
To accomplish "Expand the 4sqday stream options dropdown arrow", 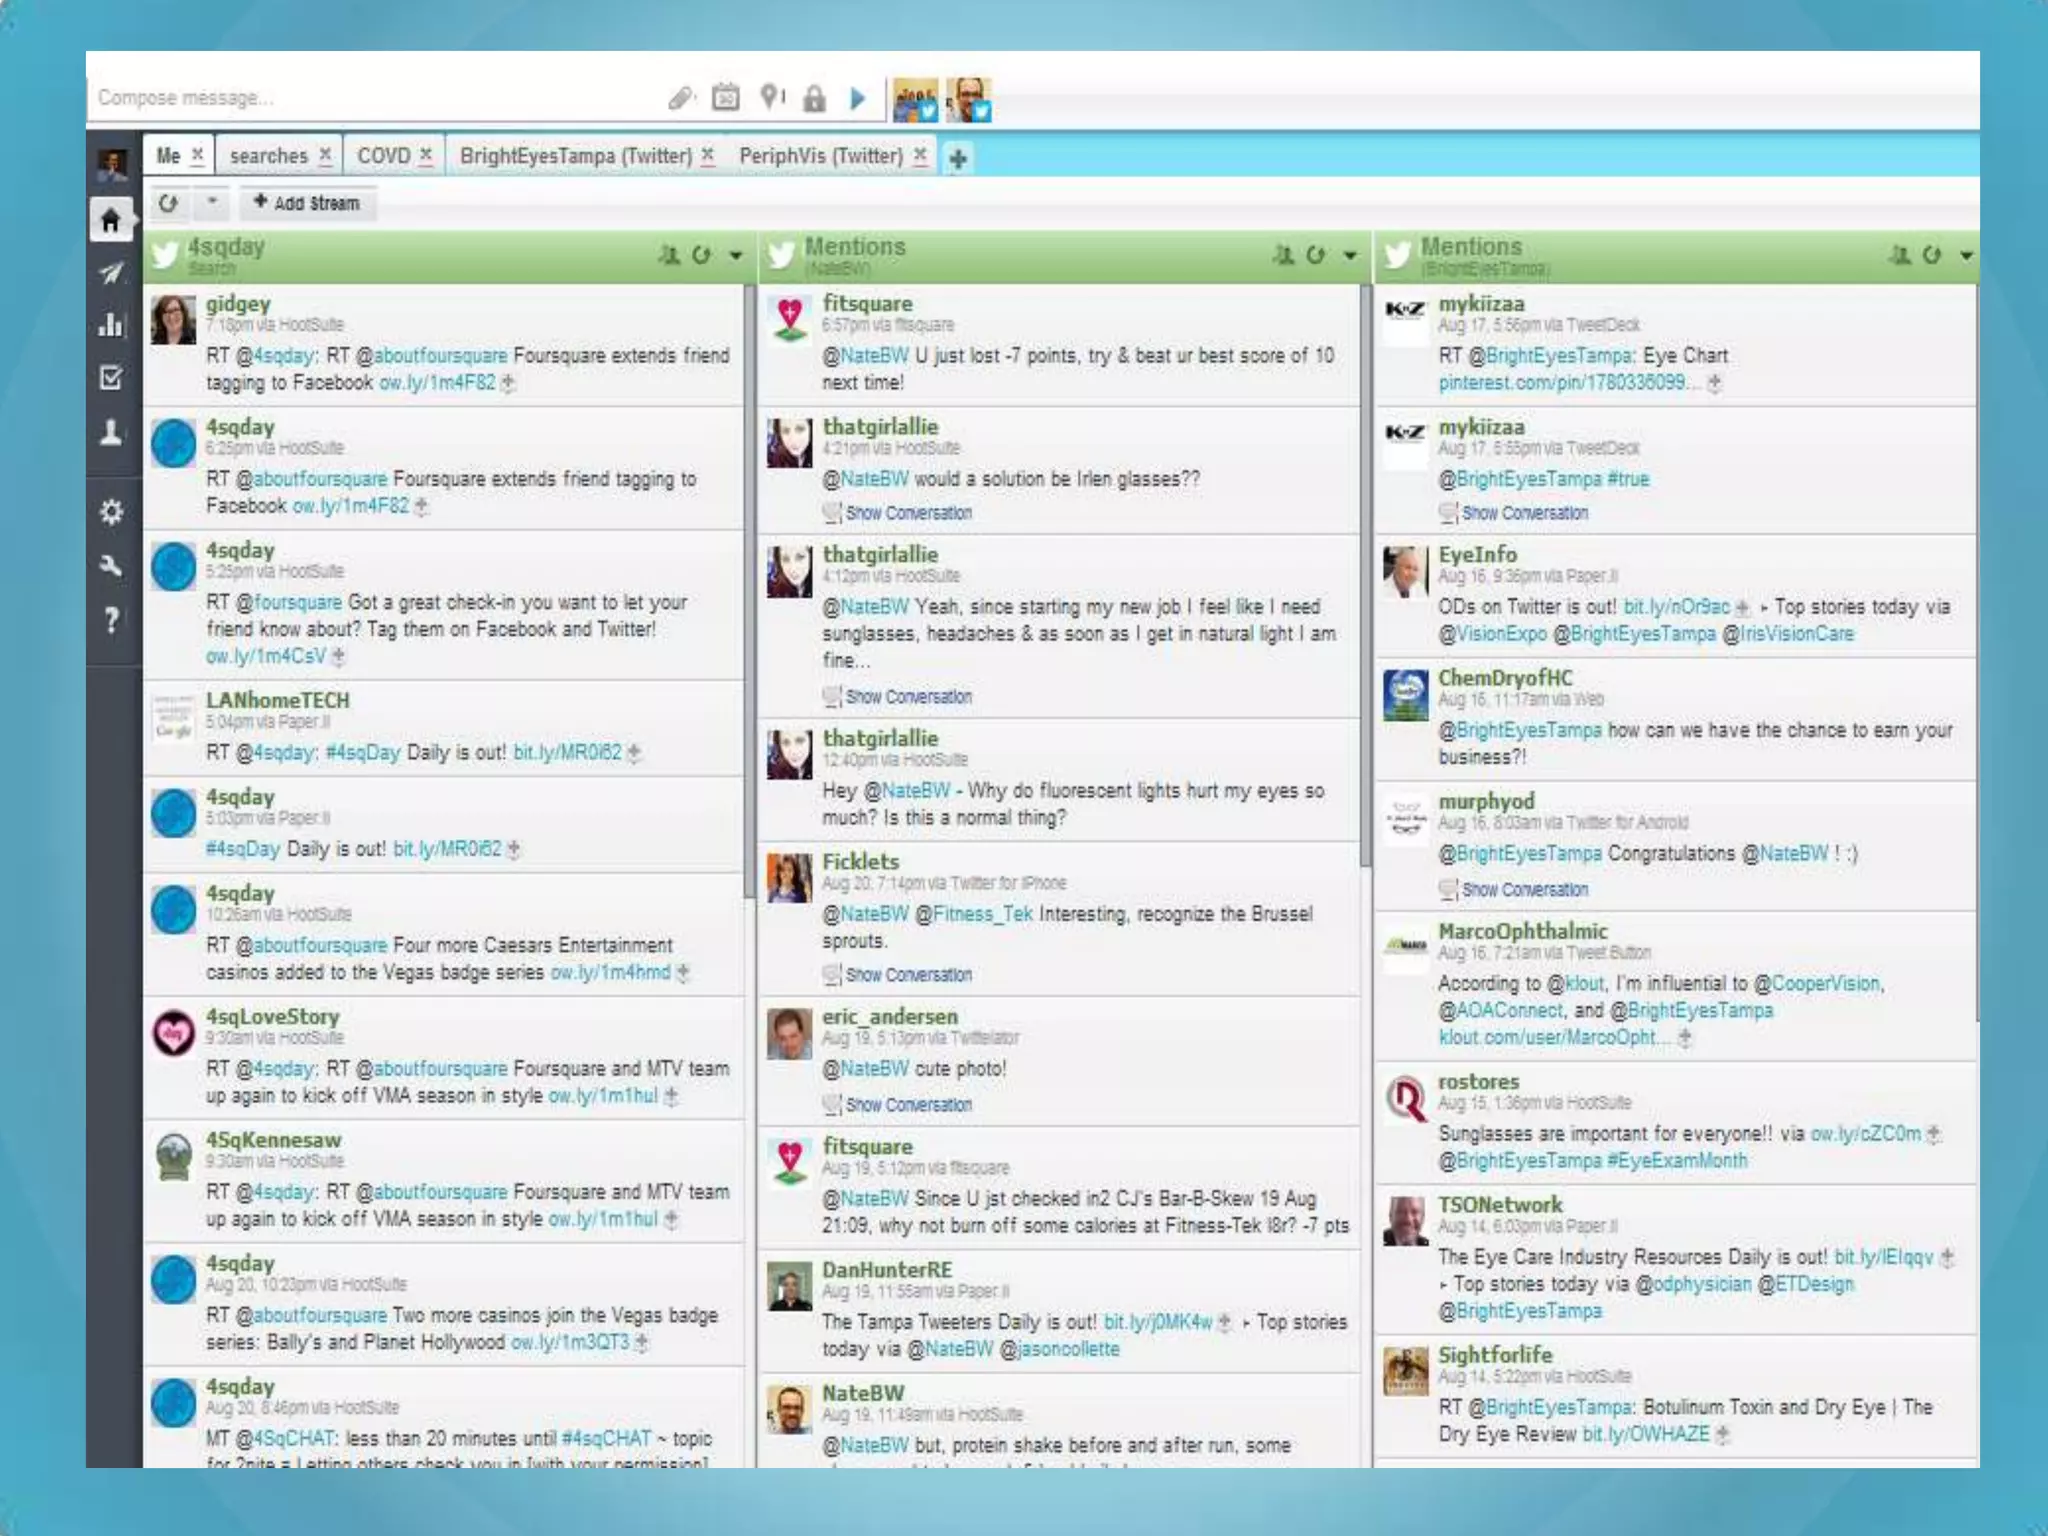I will coord(736,256).
